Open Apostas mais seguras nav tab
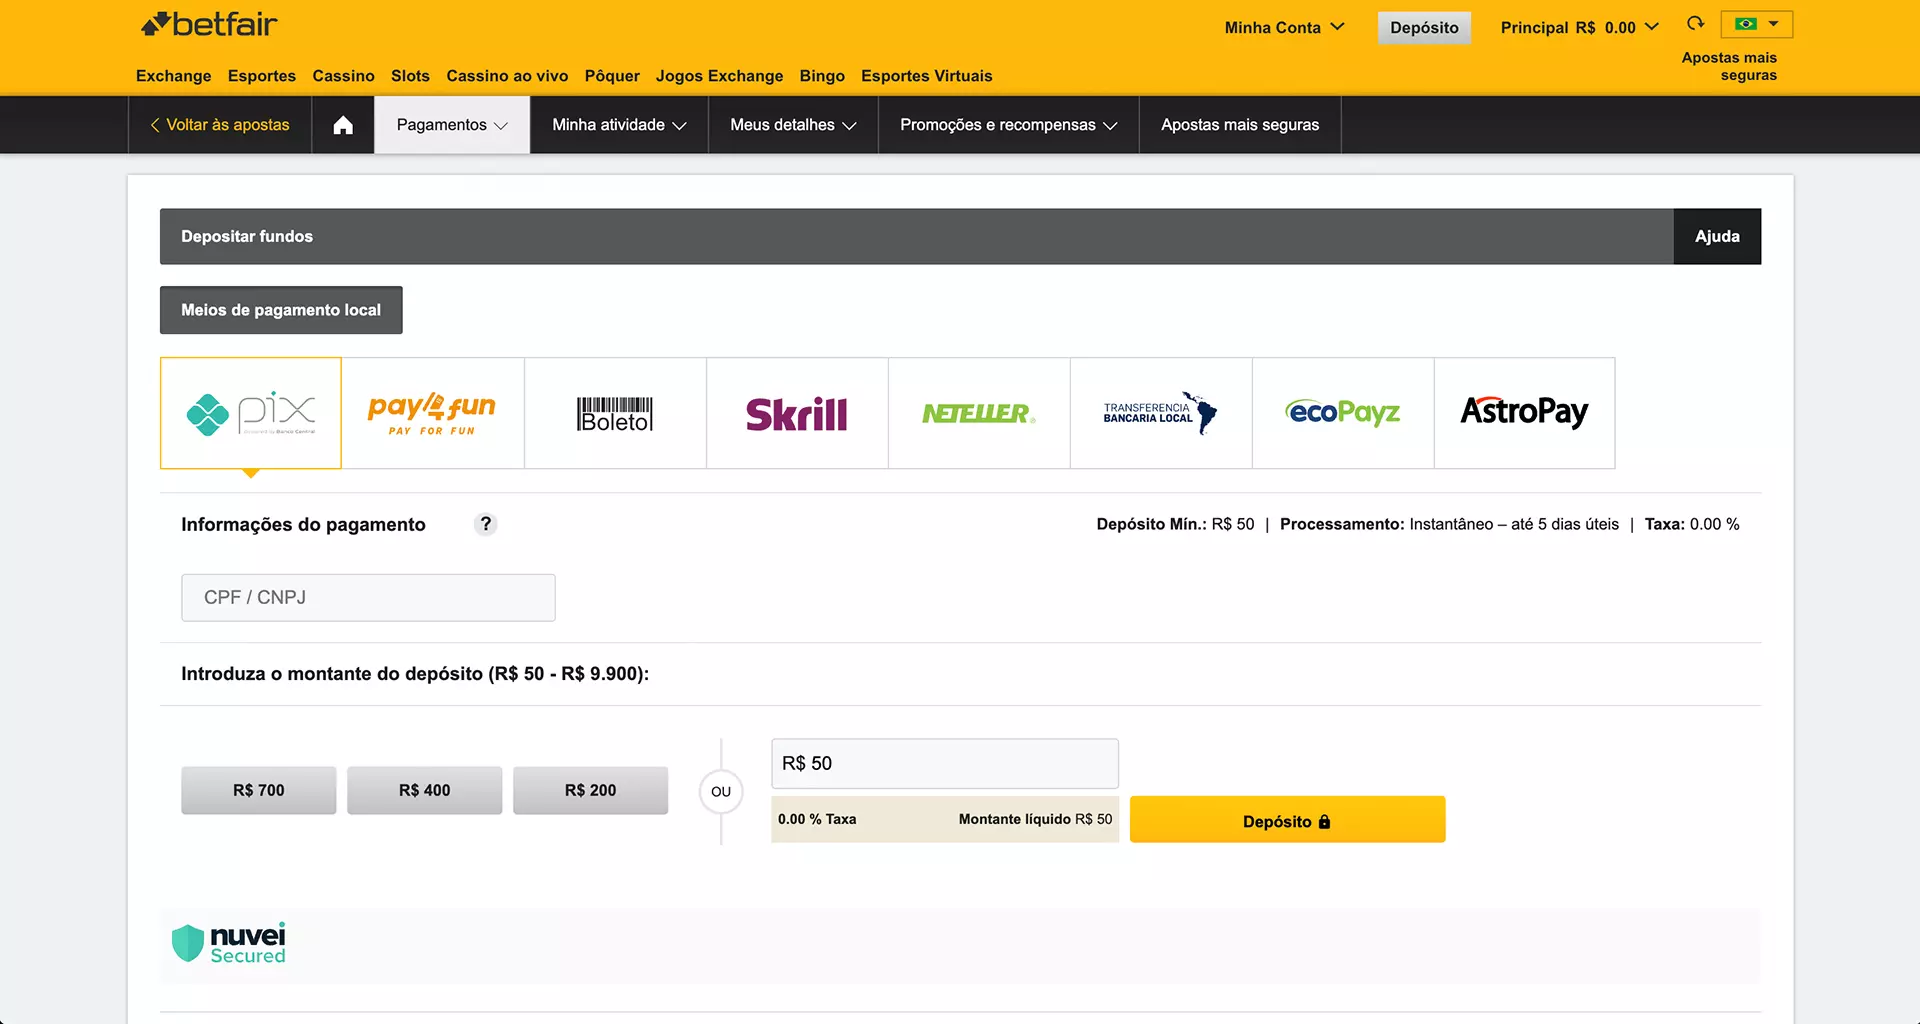The width and height of the screenshot is (1920, 1024). click(1240, 125)
